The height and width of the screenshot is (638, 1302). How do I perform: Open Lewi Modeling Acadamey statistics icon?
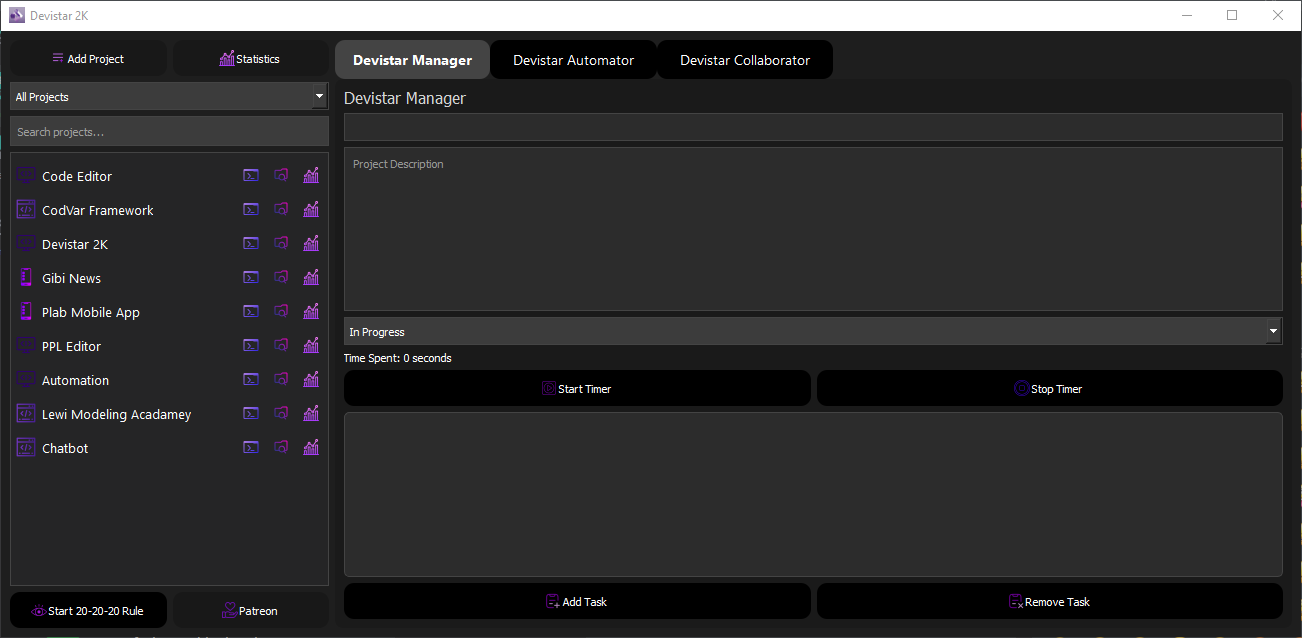pyautogui.click(x=311, y=413)
